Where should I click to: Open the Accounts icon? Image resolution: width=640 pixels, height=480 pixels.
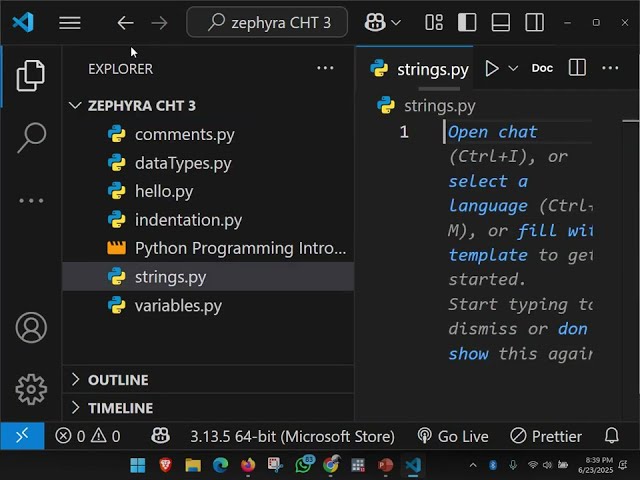[31, 327]
